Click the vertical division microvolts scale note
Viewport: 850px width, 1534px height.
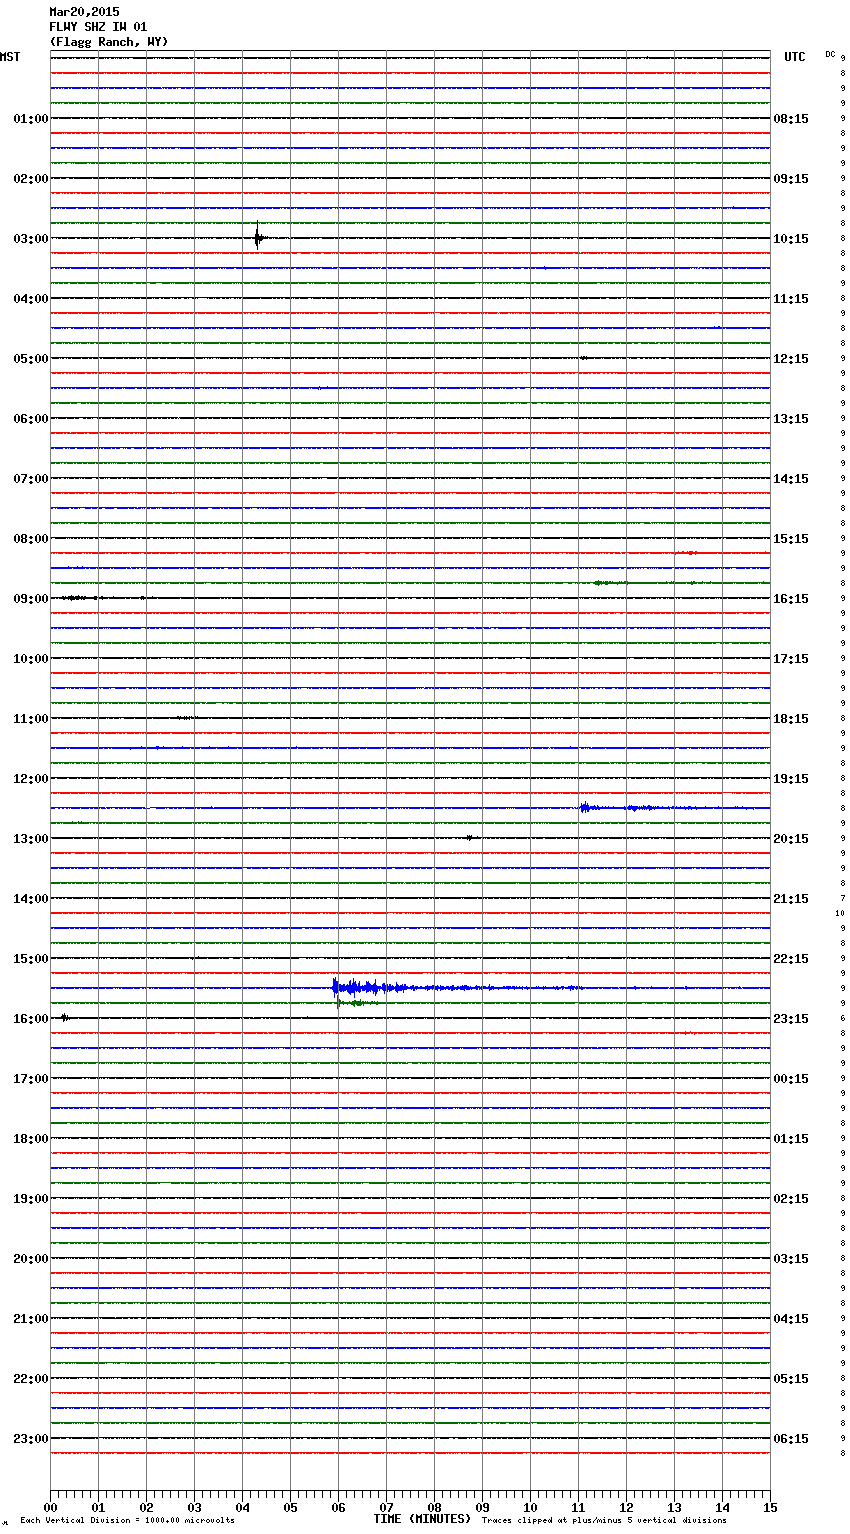click(127, 1521)
